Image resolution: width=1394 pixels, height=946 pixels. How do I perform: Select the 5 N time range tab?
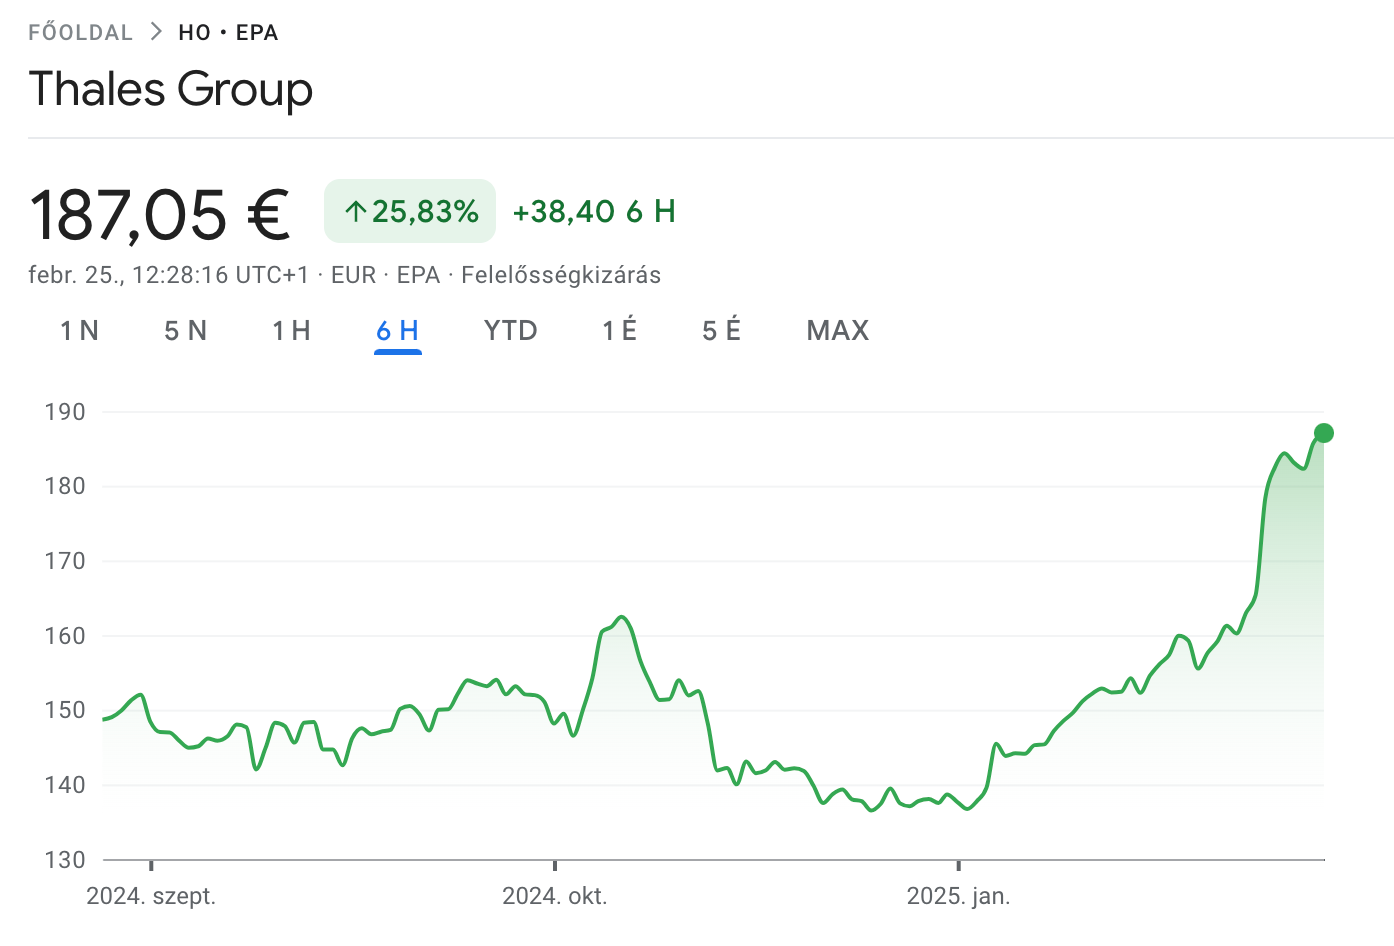tap(185, 330)
